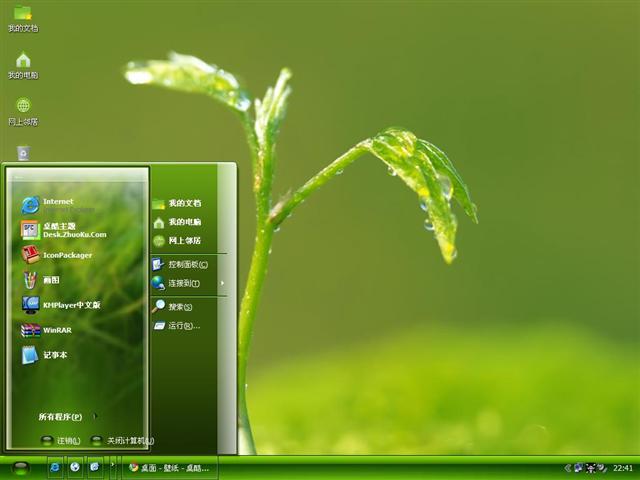Click skull tray icon
Screen dimensions: 640x480
coord(590,468)
